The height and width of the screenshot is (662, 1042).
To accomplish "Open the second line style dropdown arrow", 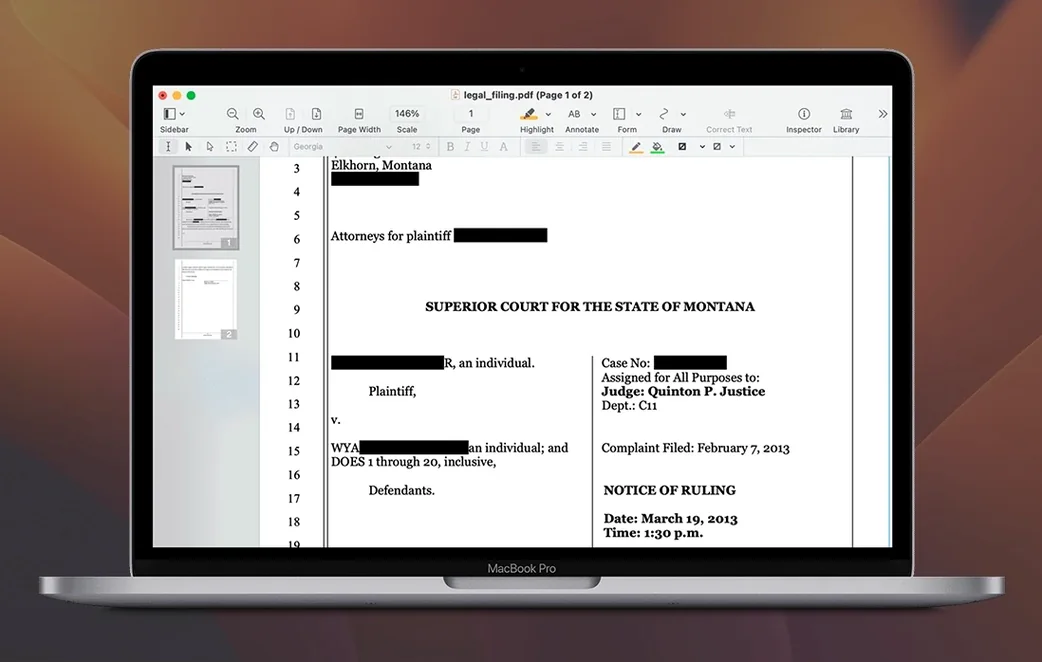I will tap(732, 147).
